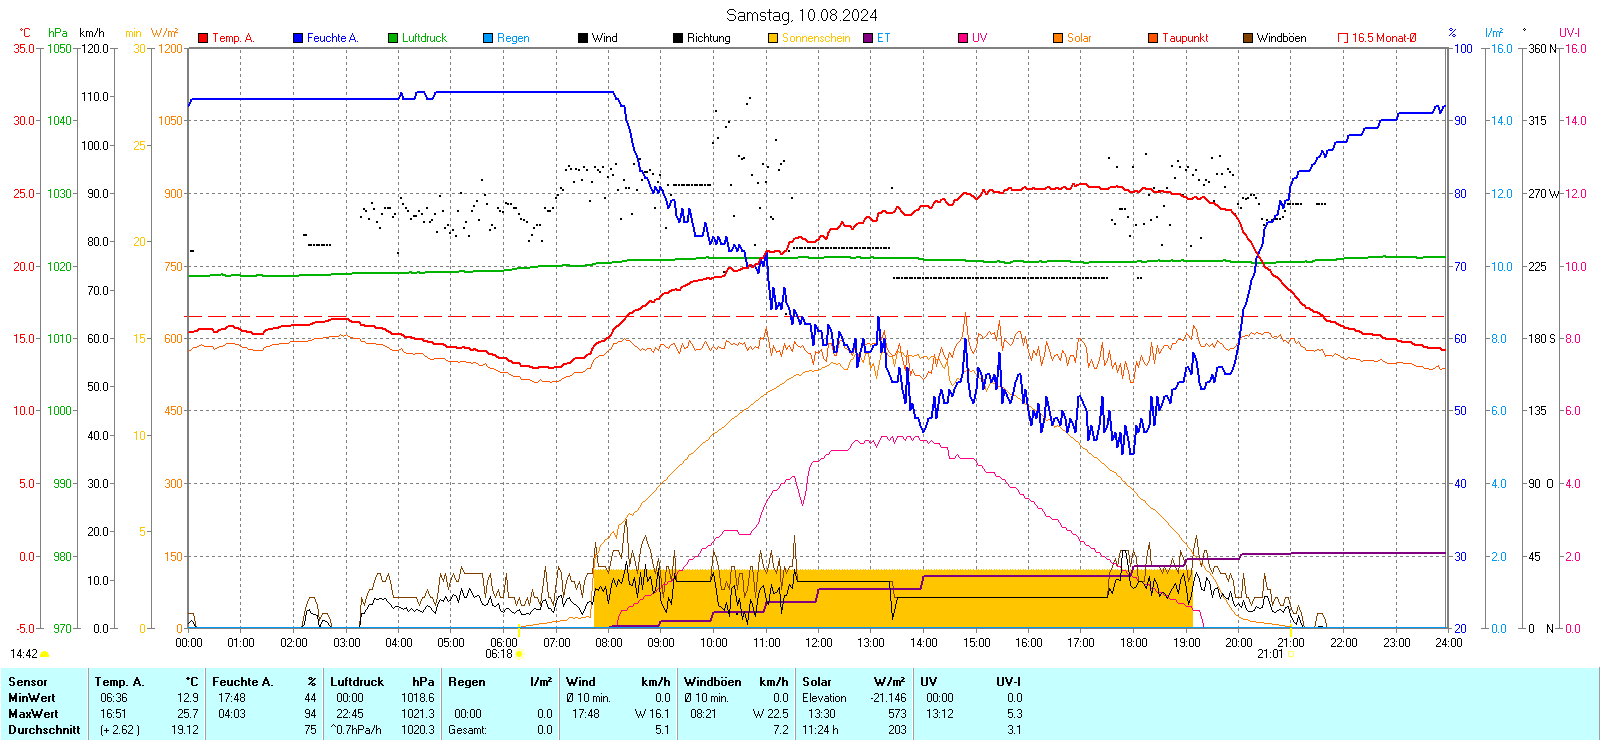Click the light blue Regen legend square
Screen dimensions: 1600x740
pos(488,38)
